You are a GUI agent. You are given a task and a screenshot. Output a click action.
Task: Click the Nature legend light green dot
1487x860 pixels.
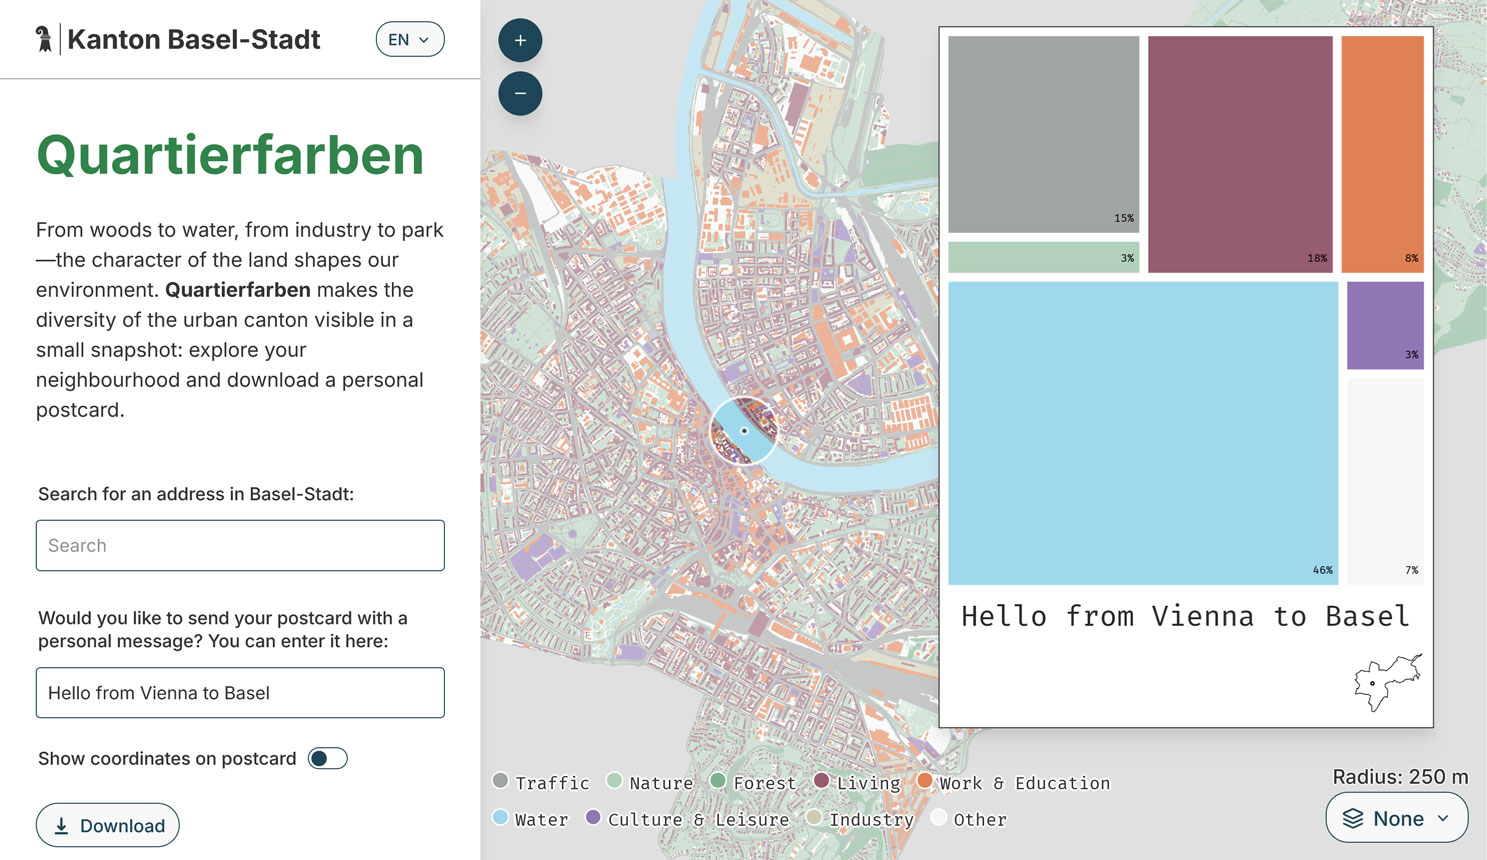[614, 780]
